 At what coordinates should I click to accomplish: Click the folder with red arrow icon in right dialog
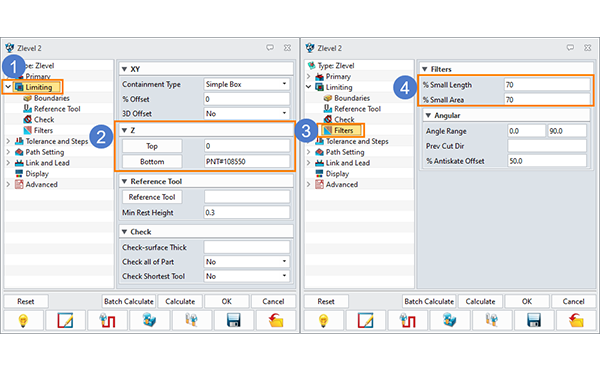click(x=576, y=320)
